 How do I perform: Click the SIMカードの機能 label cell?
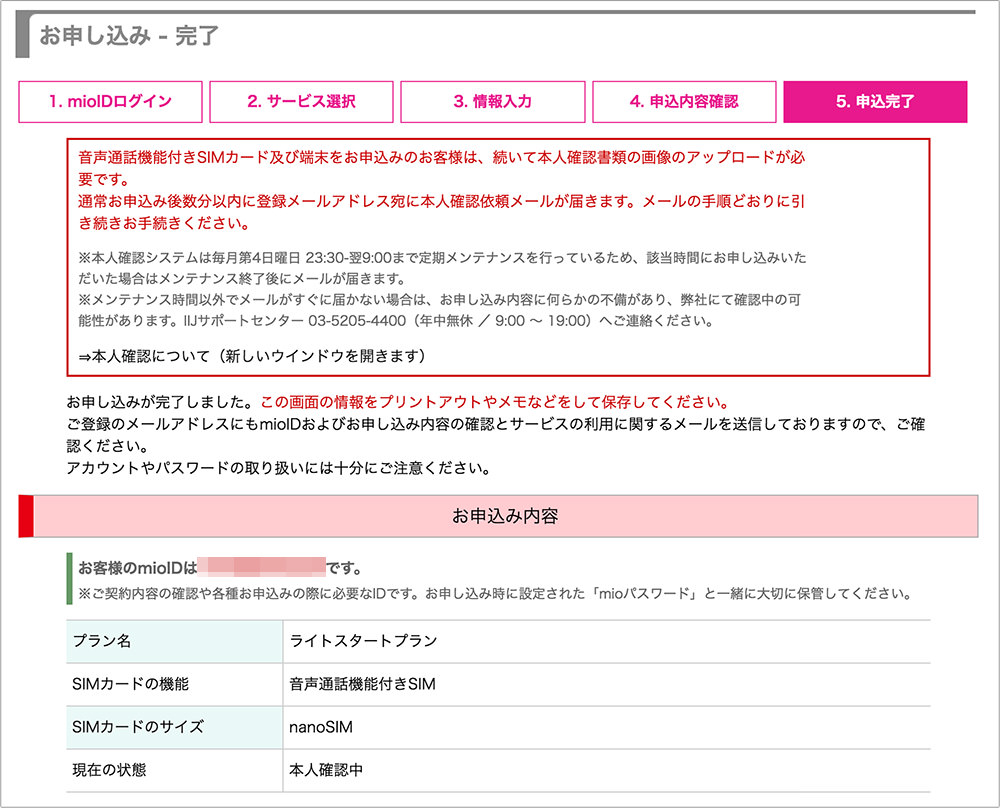coord(174,684)
